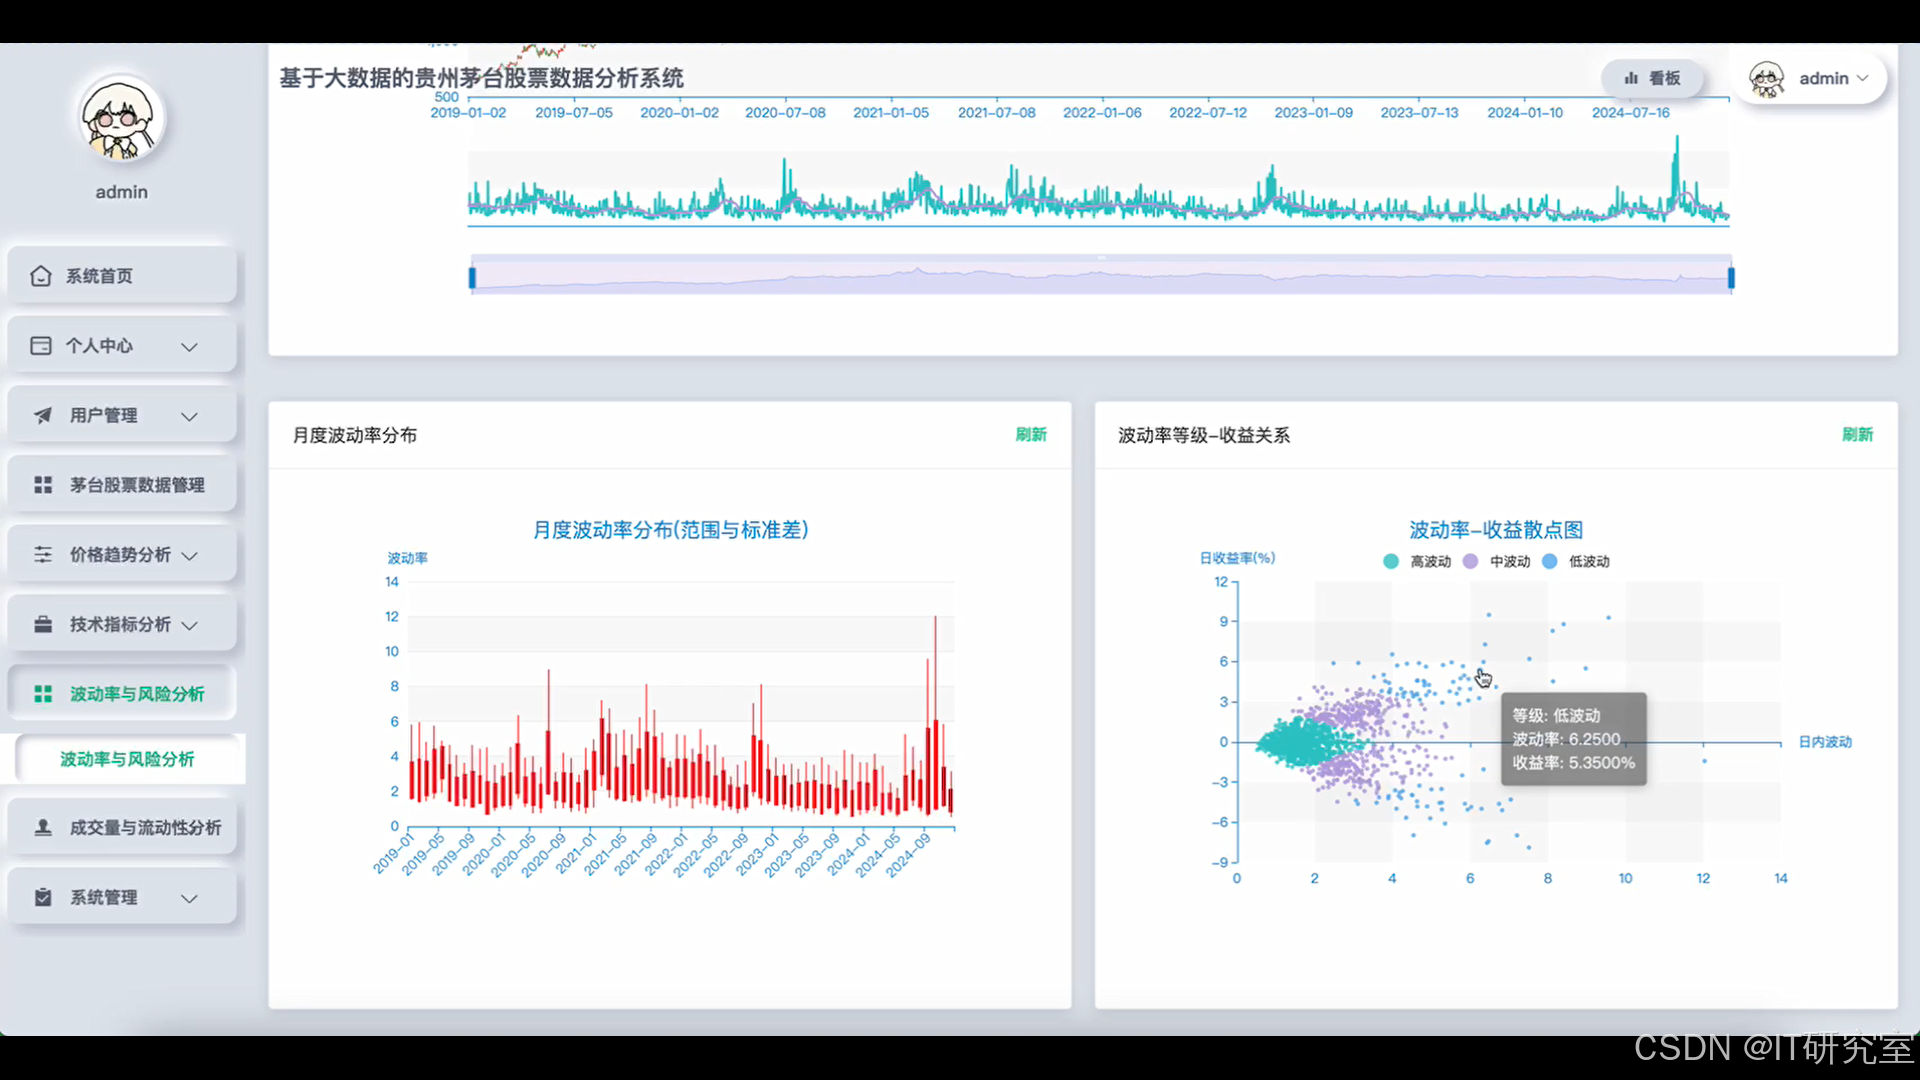Click the admin username in top bar
1920x1080 pixels.
click(1823, 78)
